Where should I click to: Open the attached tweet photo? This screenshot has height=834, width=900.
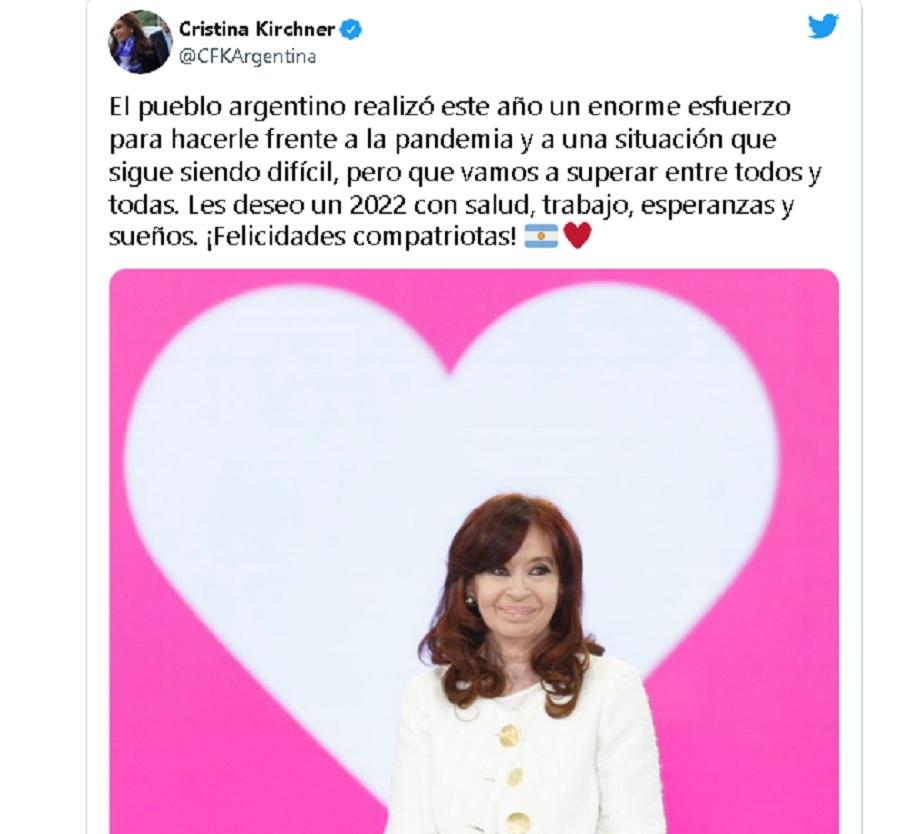click(x=474, y=551)
